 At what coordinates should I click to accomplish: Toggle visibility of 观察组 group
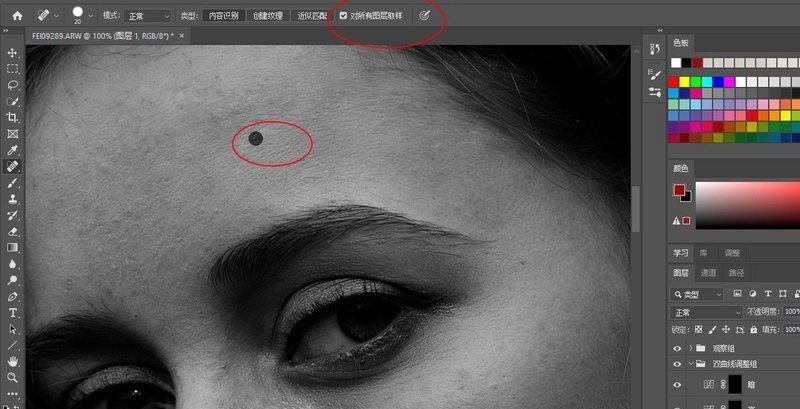[677, 348]
